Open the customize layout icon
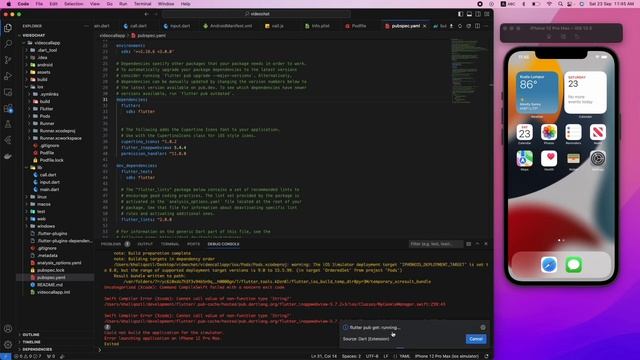This screenshot has height=360, width=640. click(x=487, y=14)
